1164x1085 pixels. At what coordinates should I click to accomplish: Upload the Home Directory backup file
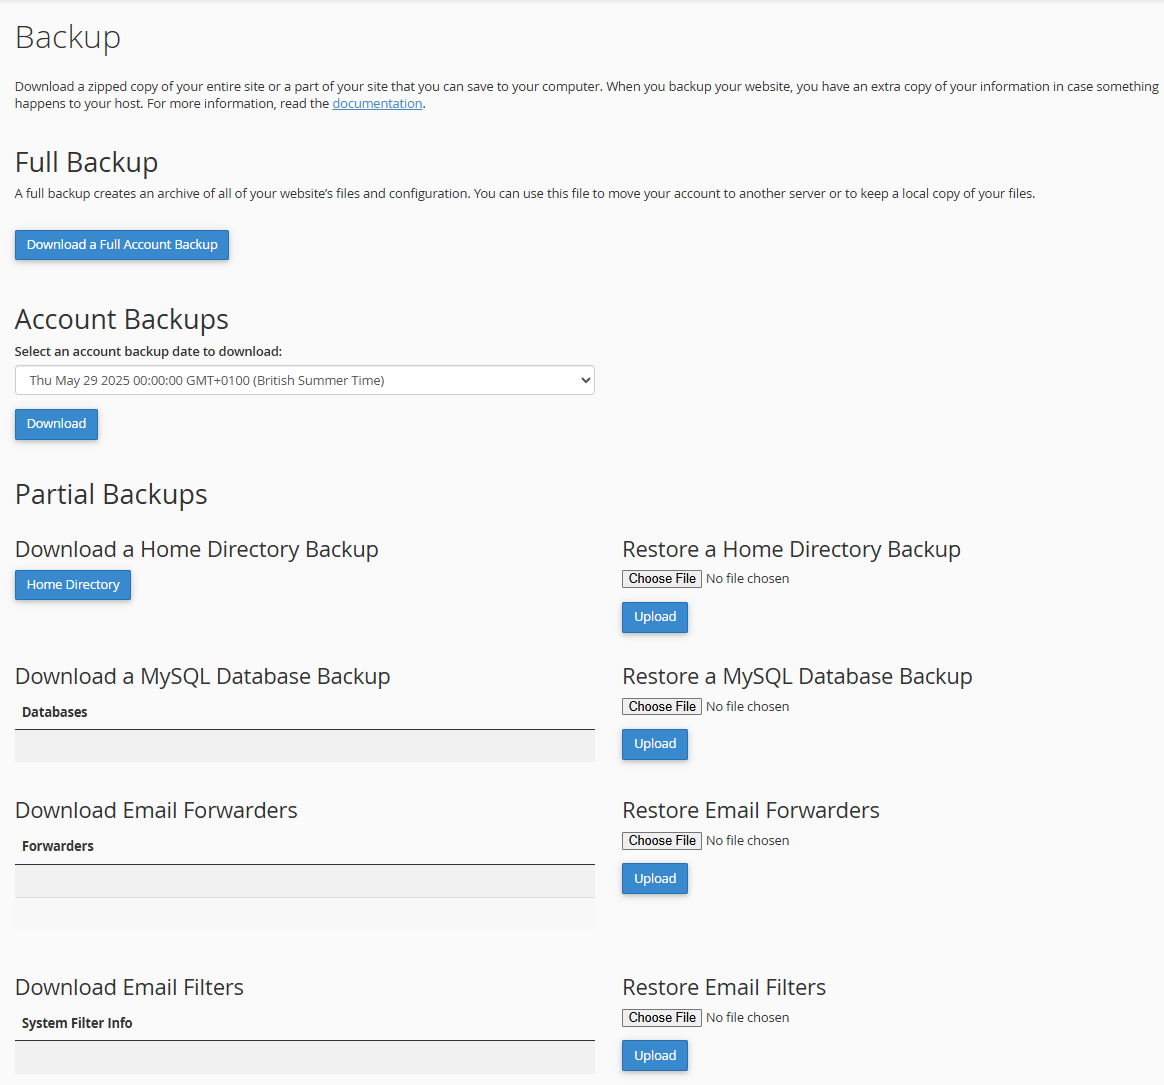pyautogui.click(x=655, y=617)
